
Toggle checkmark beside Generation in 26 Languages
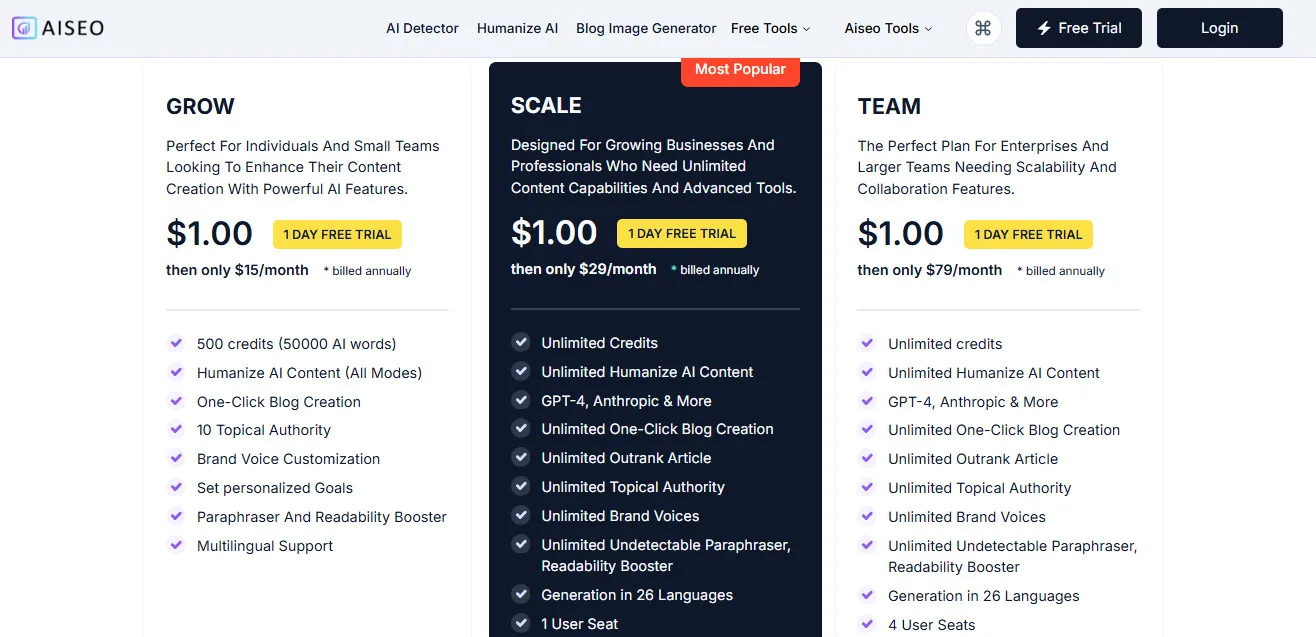521,594
